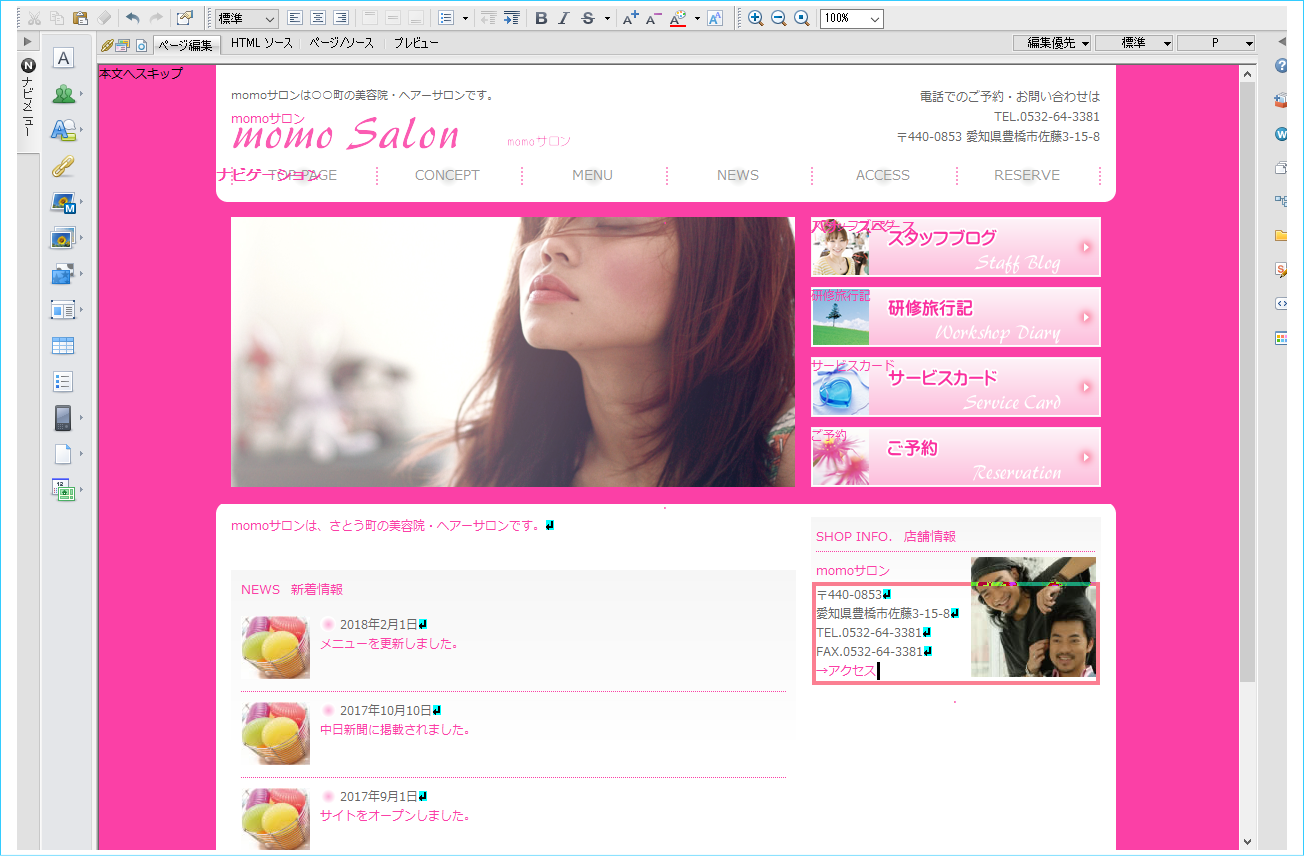This screenshot has width=1304, height=856.
Task: Click the zoom out magnifier icon
Action: coord(779,18)
